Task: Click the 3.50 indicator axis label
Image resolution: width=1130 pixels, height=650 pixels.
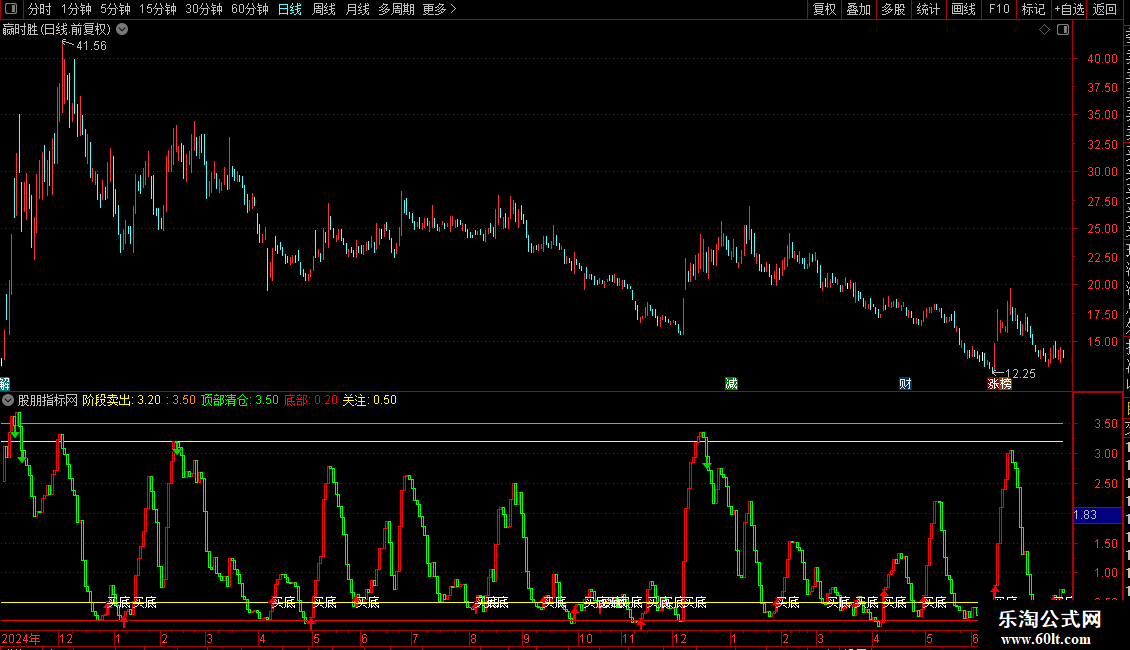Action: point(1106,424)
